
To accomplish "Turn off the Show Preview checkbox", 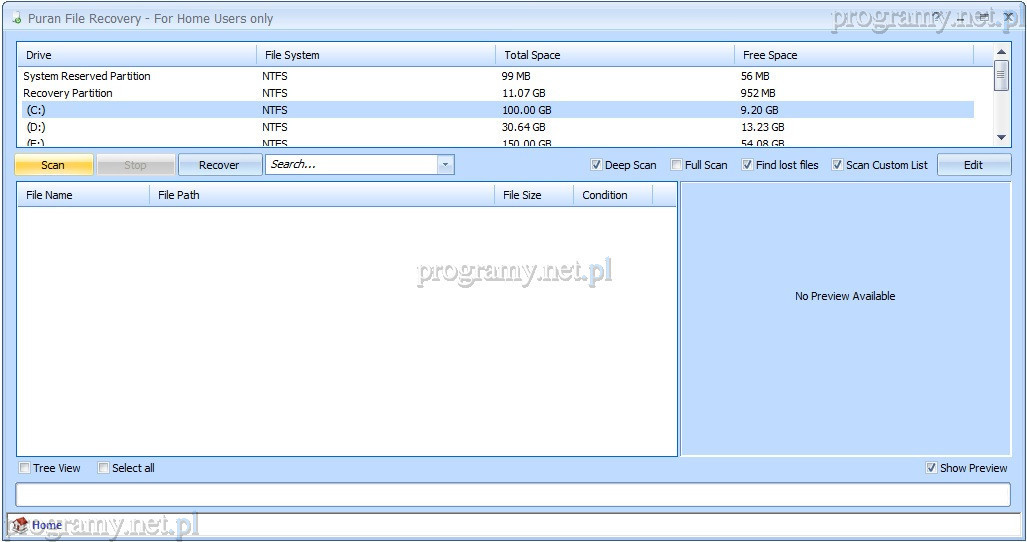I will (932, 468).
